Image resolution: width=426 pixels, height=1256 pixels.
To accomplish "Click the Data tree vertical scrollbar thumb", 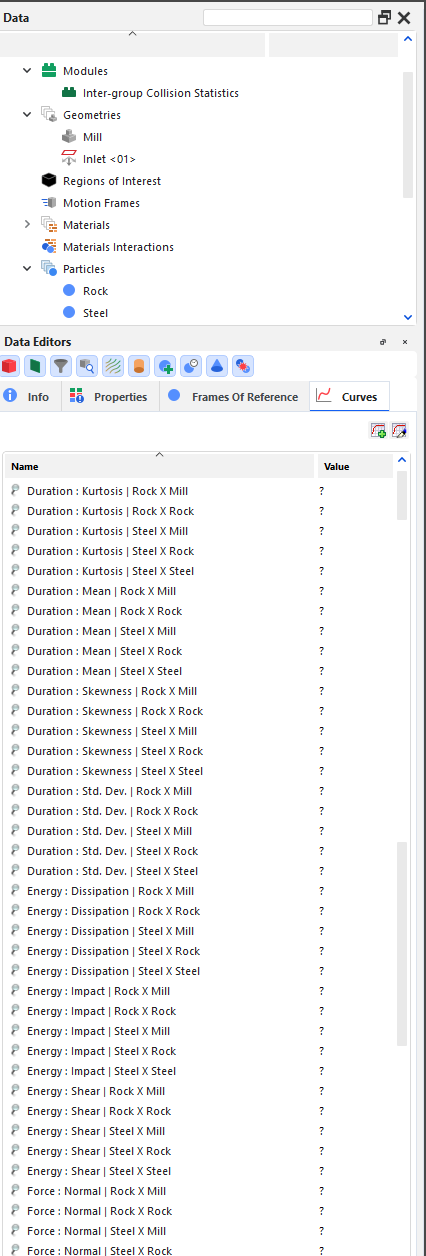I will [407, 133].
